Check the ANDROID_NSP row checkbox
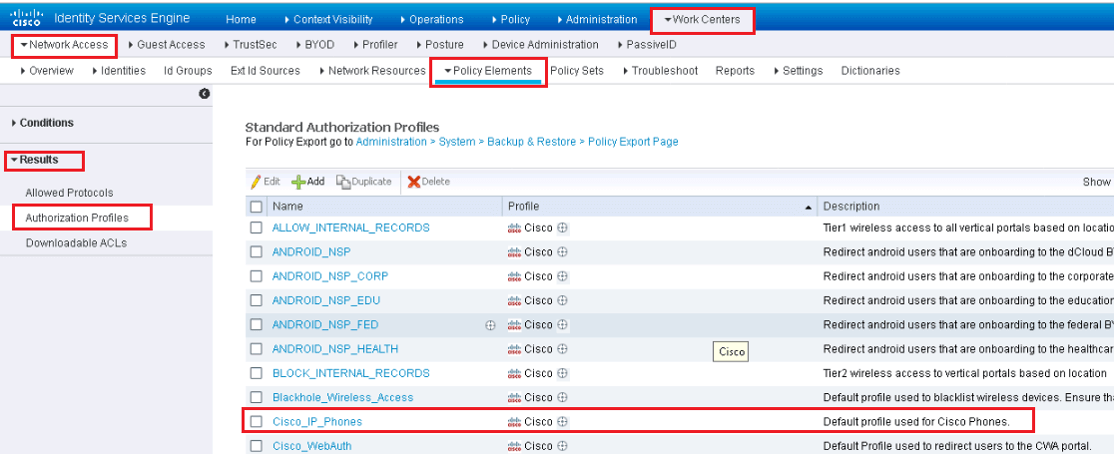1114x454 pixels. [x=256, y=252]
